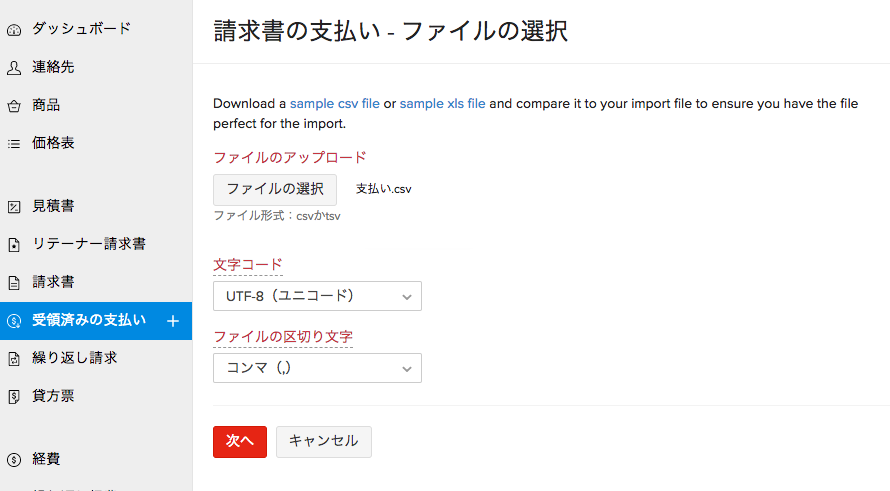Image resolution: width=890 pixels, height=491 pixels.
Task: Cancel import with キャンセル button
Action: [x=323, y=441]
